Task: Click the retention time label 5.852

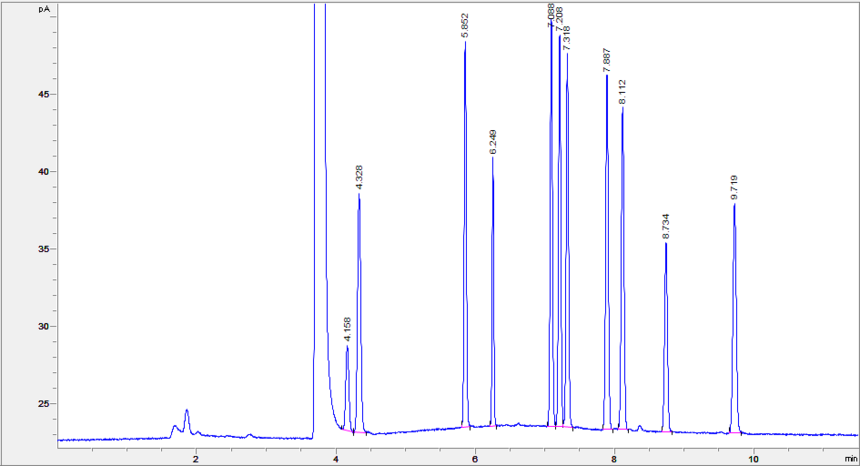Action: [x=465, y=26]
